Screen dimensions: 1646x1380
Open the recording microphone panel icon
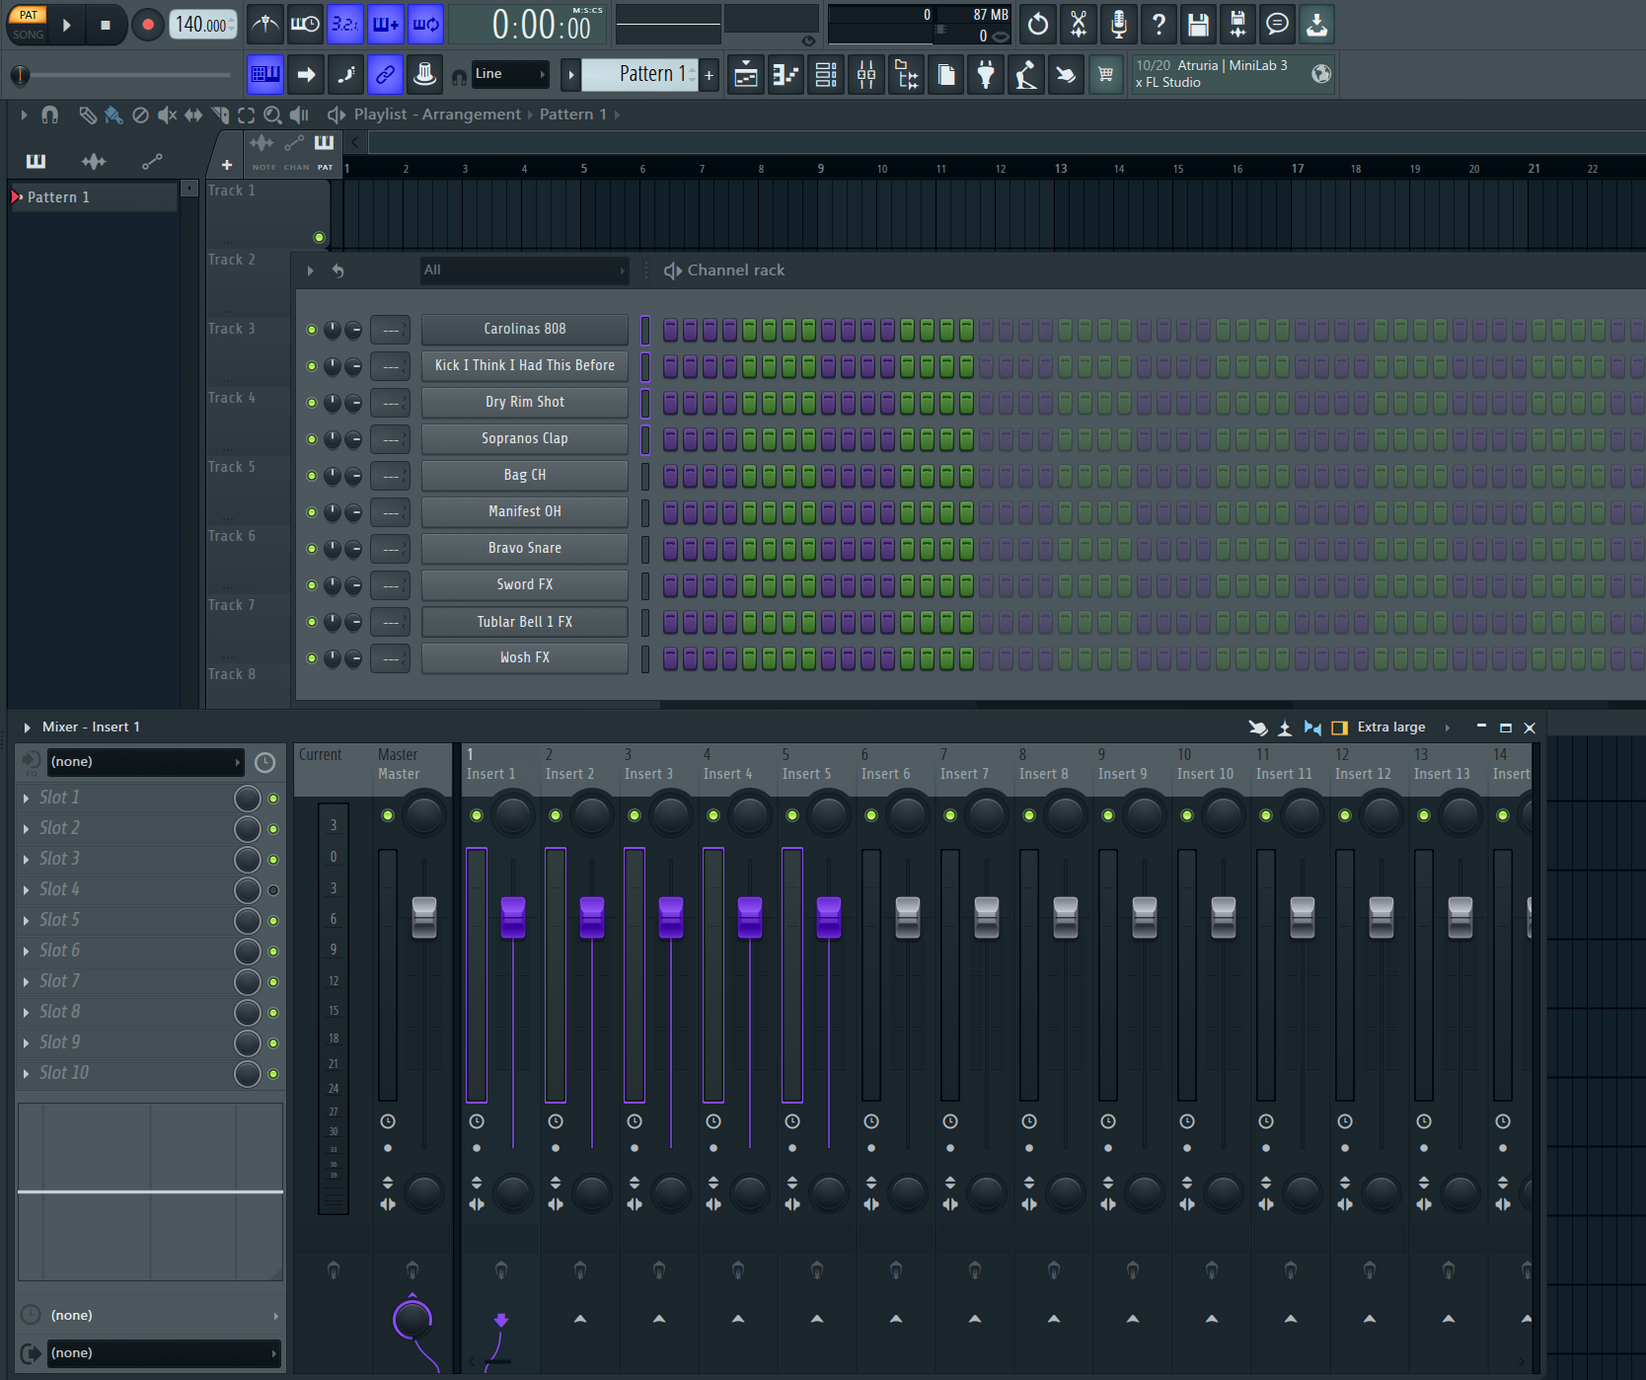[x=1118, y=24]
